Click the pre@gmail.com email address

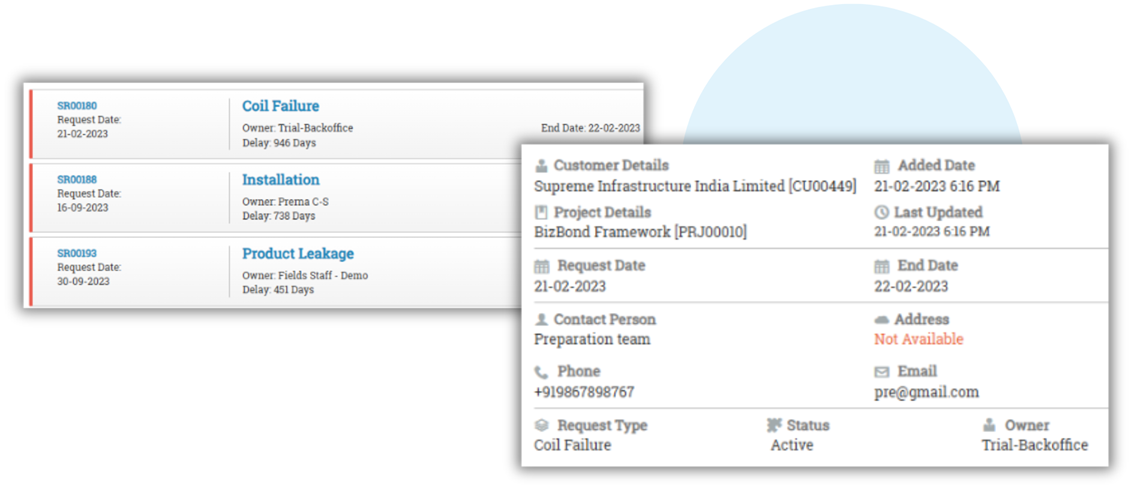(x=926, y=392)
